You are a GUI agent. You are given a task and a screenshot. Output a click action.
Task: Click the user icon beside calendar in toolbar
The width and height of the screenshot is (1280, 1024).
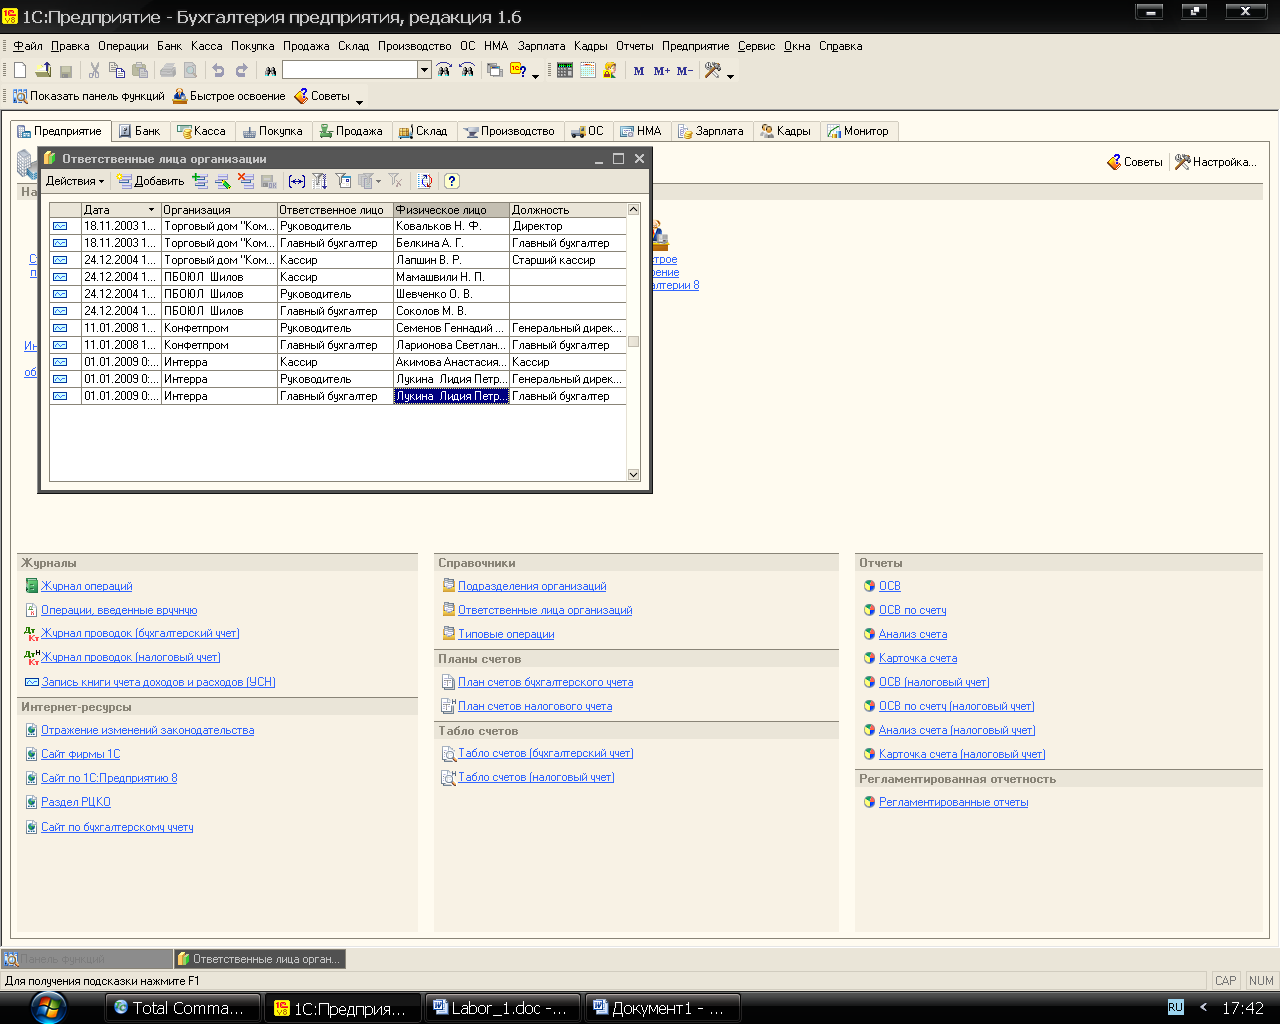tap(610, 70)
